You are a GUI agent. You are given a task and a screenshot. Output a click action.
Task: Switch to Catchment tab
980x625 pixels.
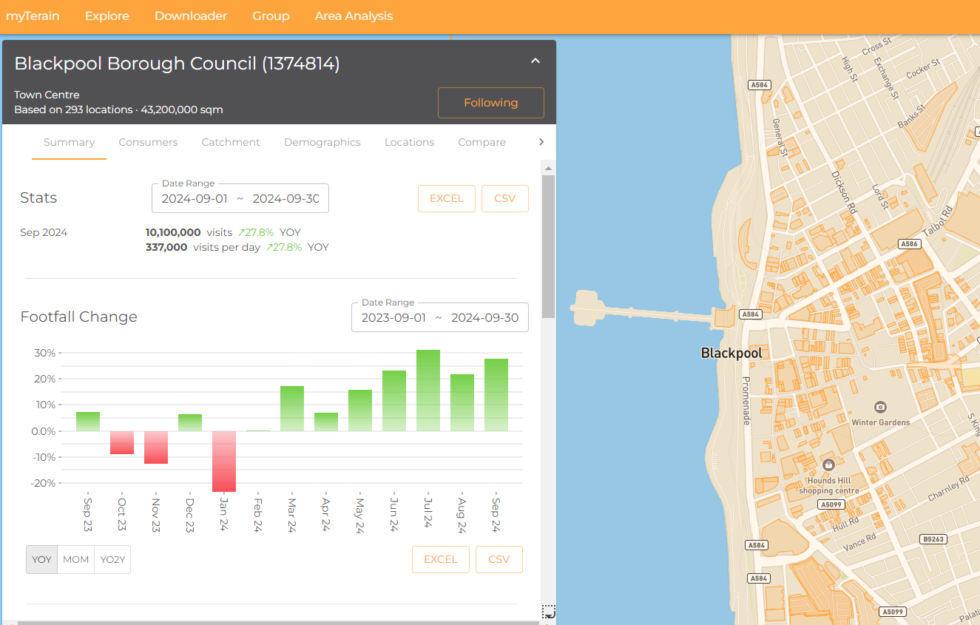pyautogui.click(x=231, y=142)
